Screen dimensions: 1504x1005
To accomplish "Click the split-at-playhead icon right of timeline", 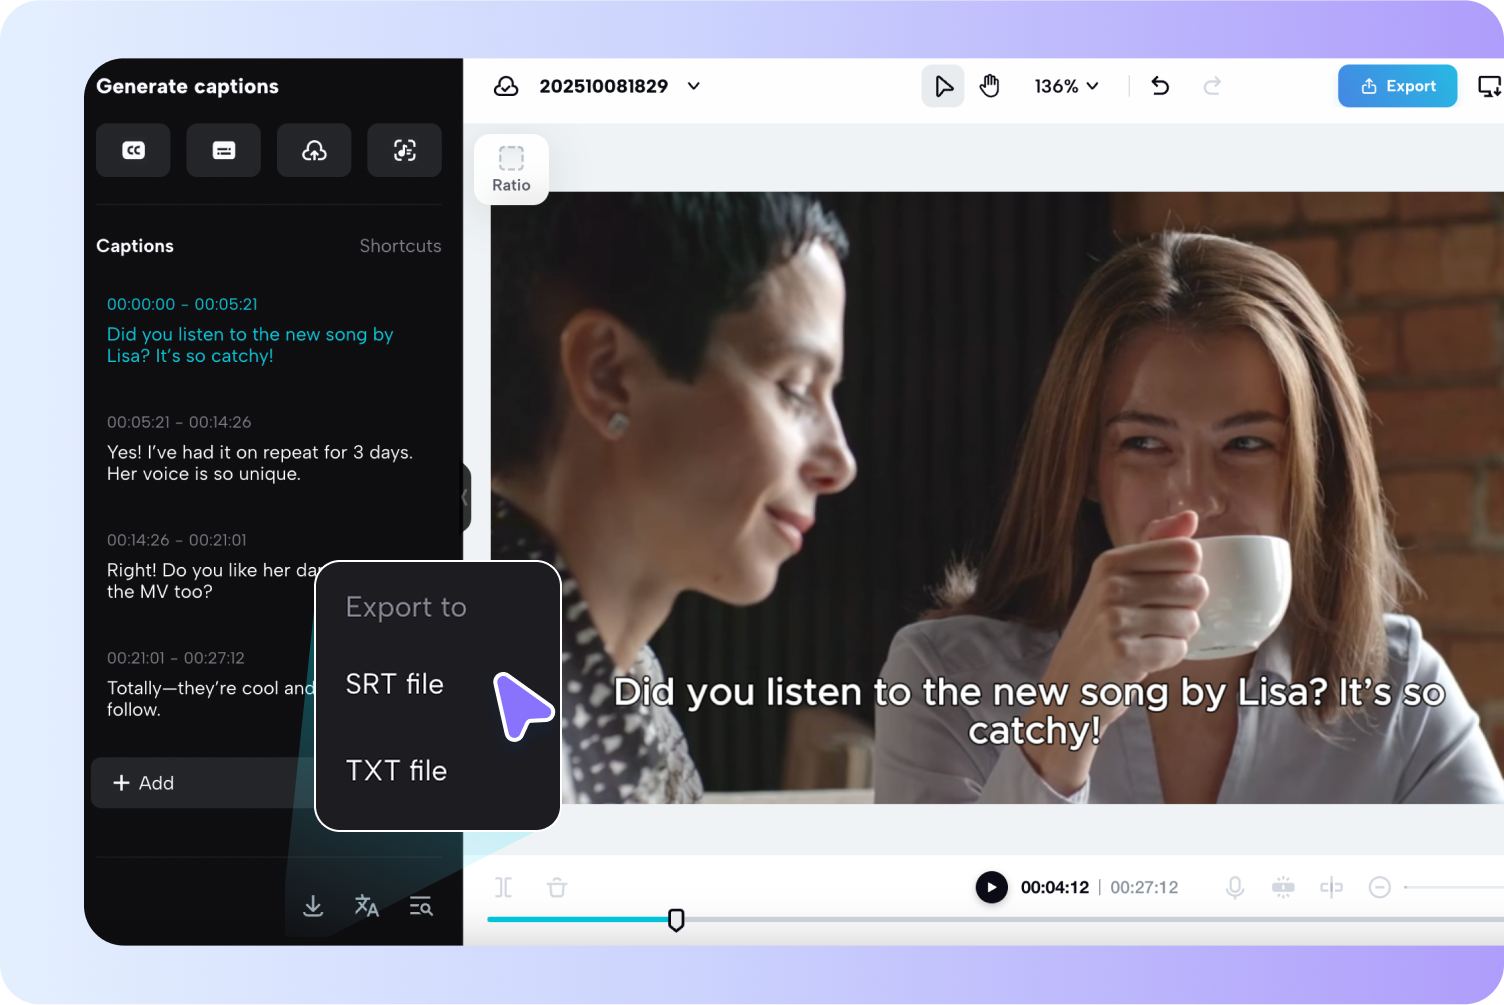I will [x=1331, y=887].
